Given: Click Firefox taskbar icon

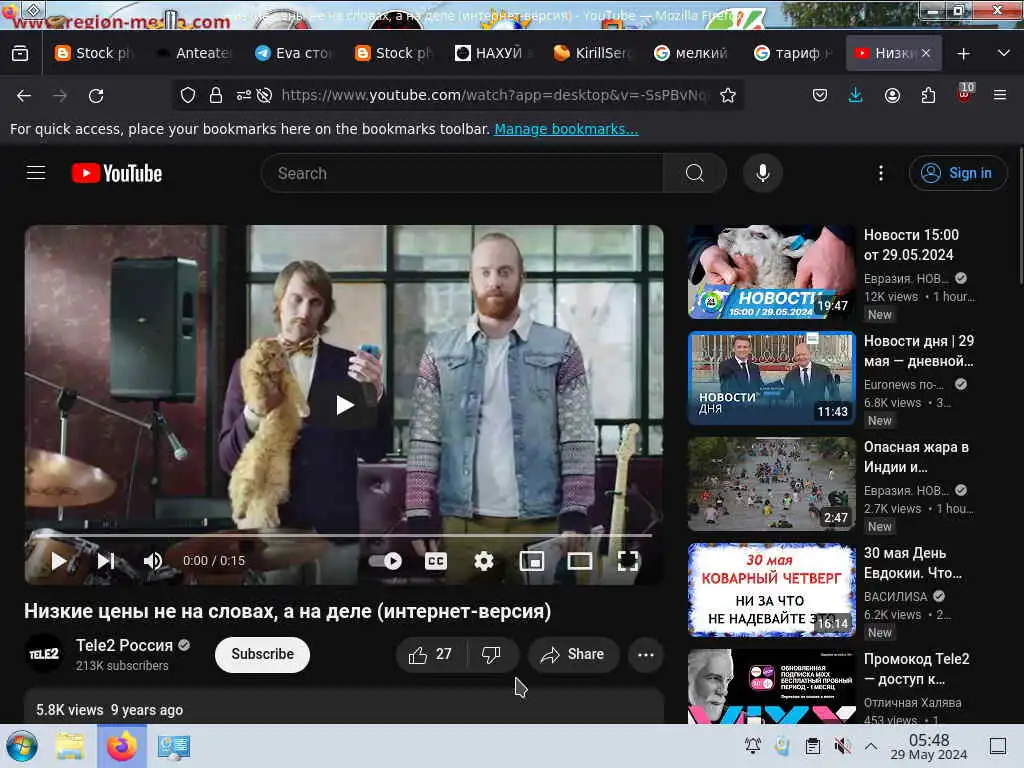Looking at the screenshot, I should click(x=122, y=746).
